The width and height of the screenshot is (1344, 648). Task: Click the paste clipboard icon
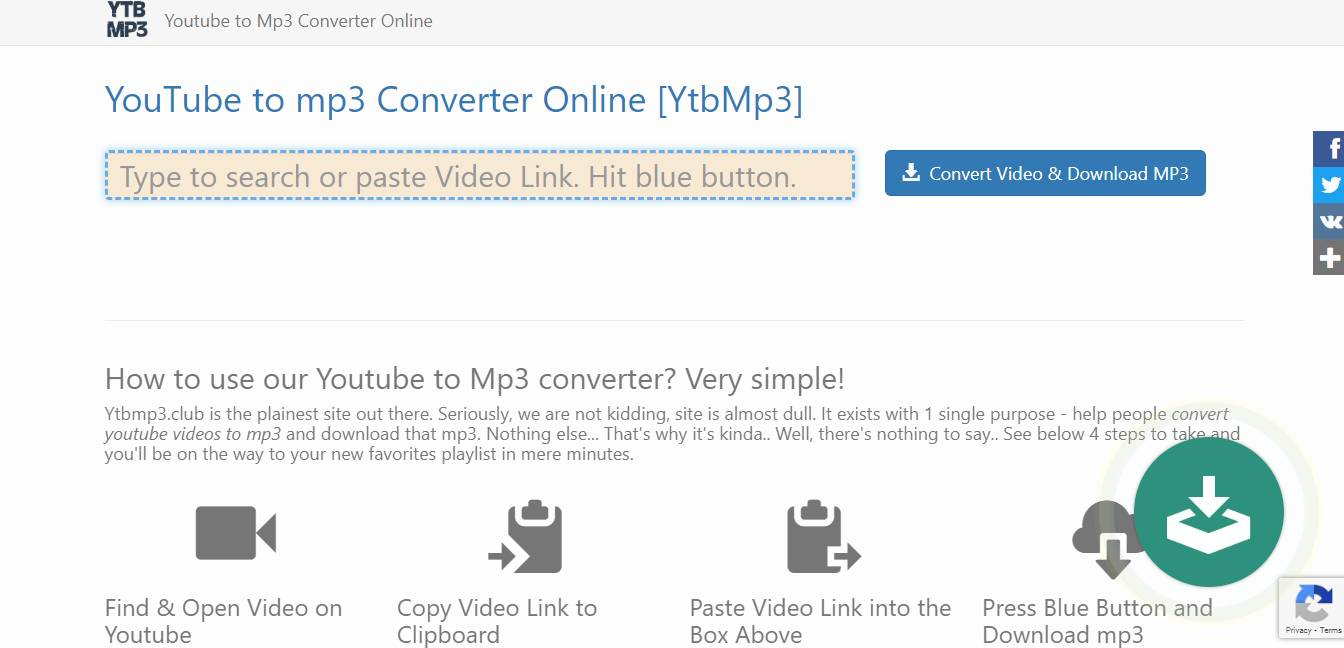[823, 536]
